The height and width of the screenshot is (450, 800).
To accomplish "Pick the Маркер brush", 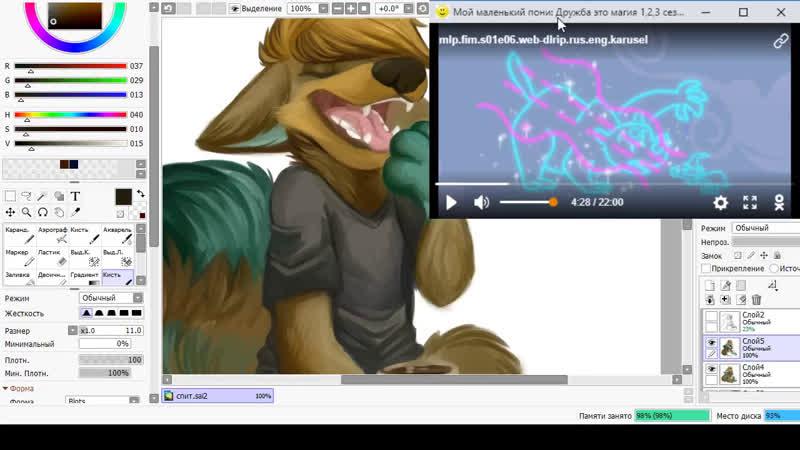I will 19,258.
